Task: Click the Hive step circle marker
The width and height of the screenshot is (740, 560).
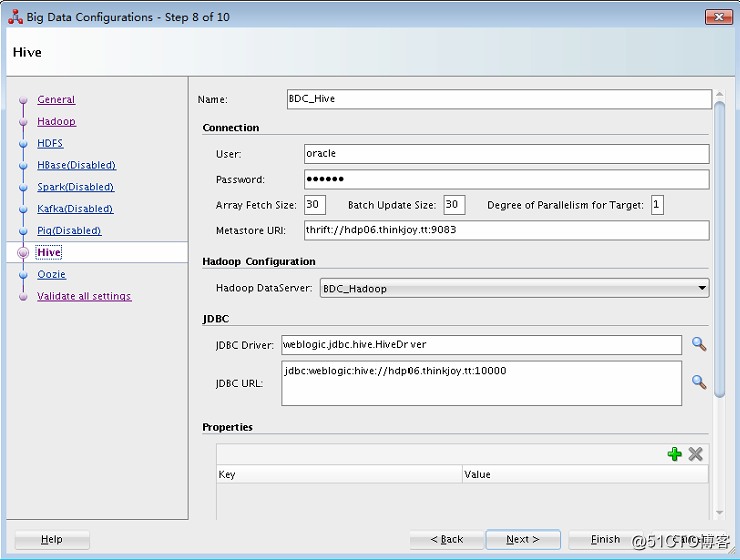Action: (x=23, y=253)
